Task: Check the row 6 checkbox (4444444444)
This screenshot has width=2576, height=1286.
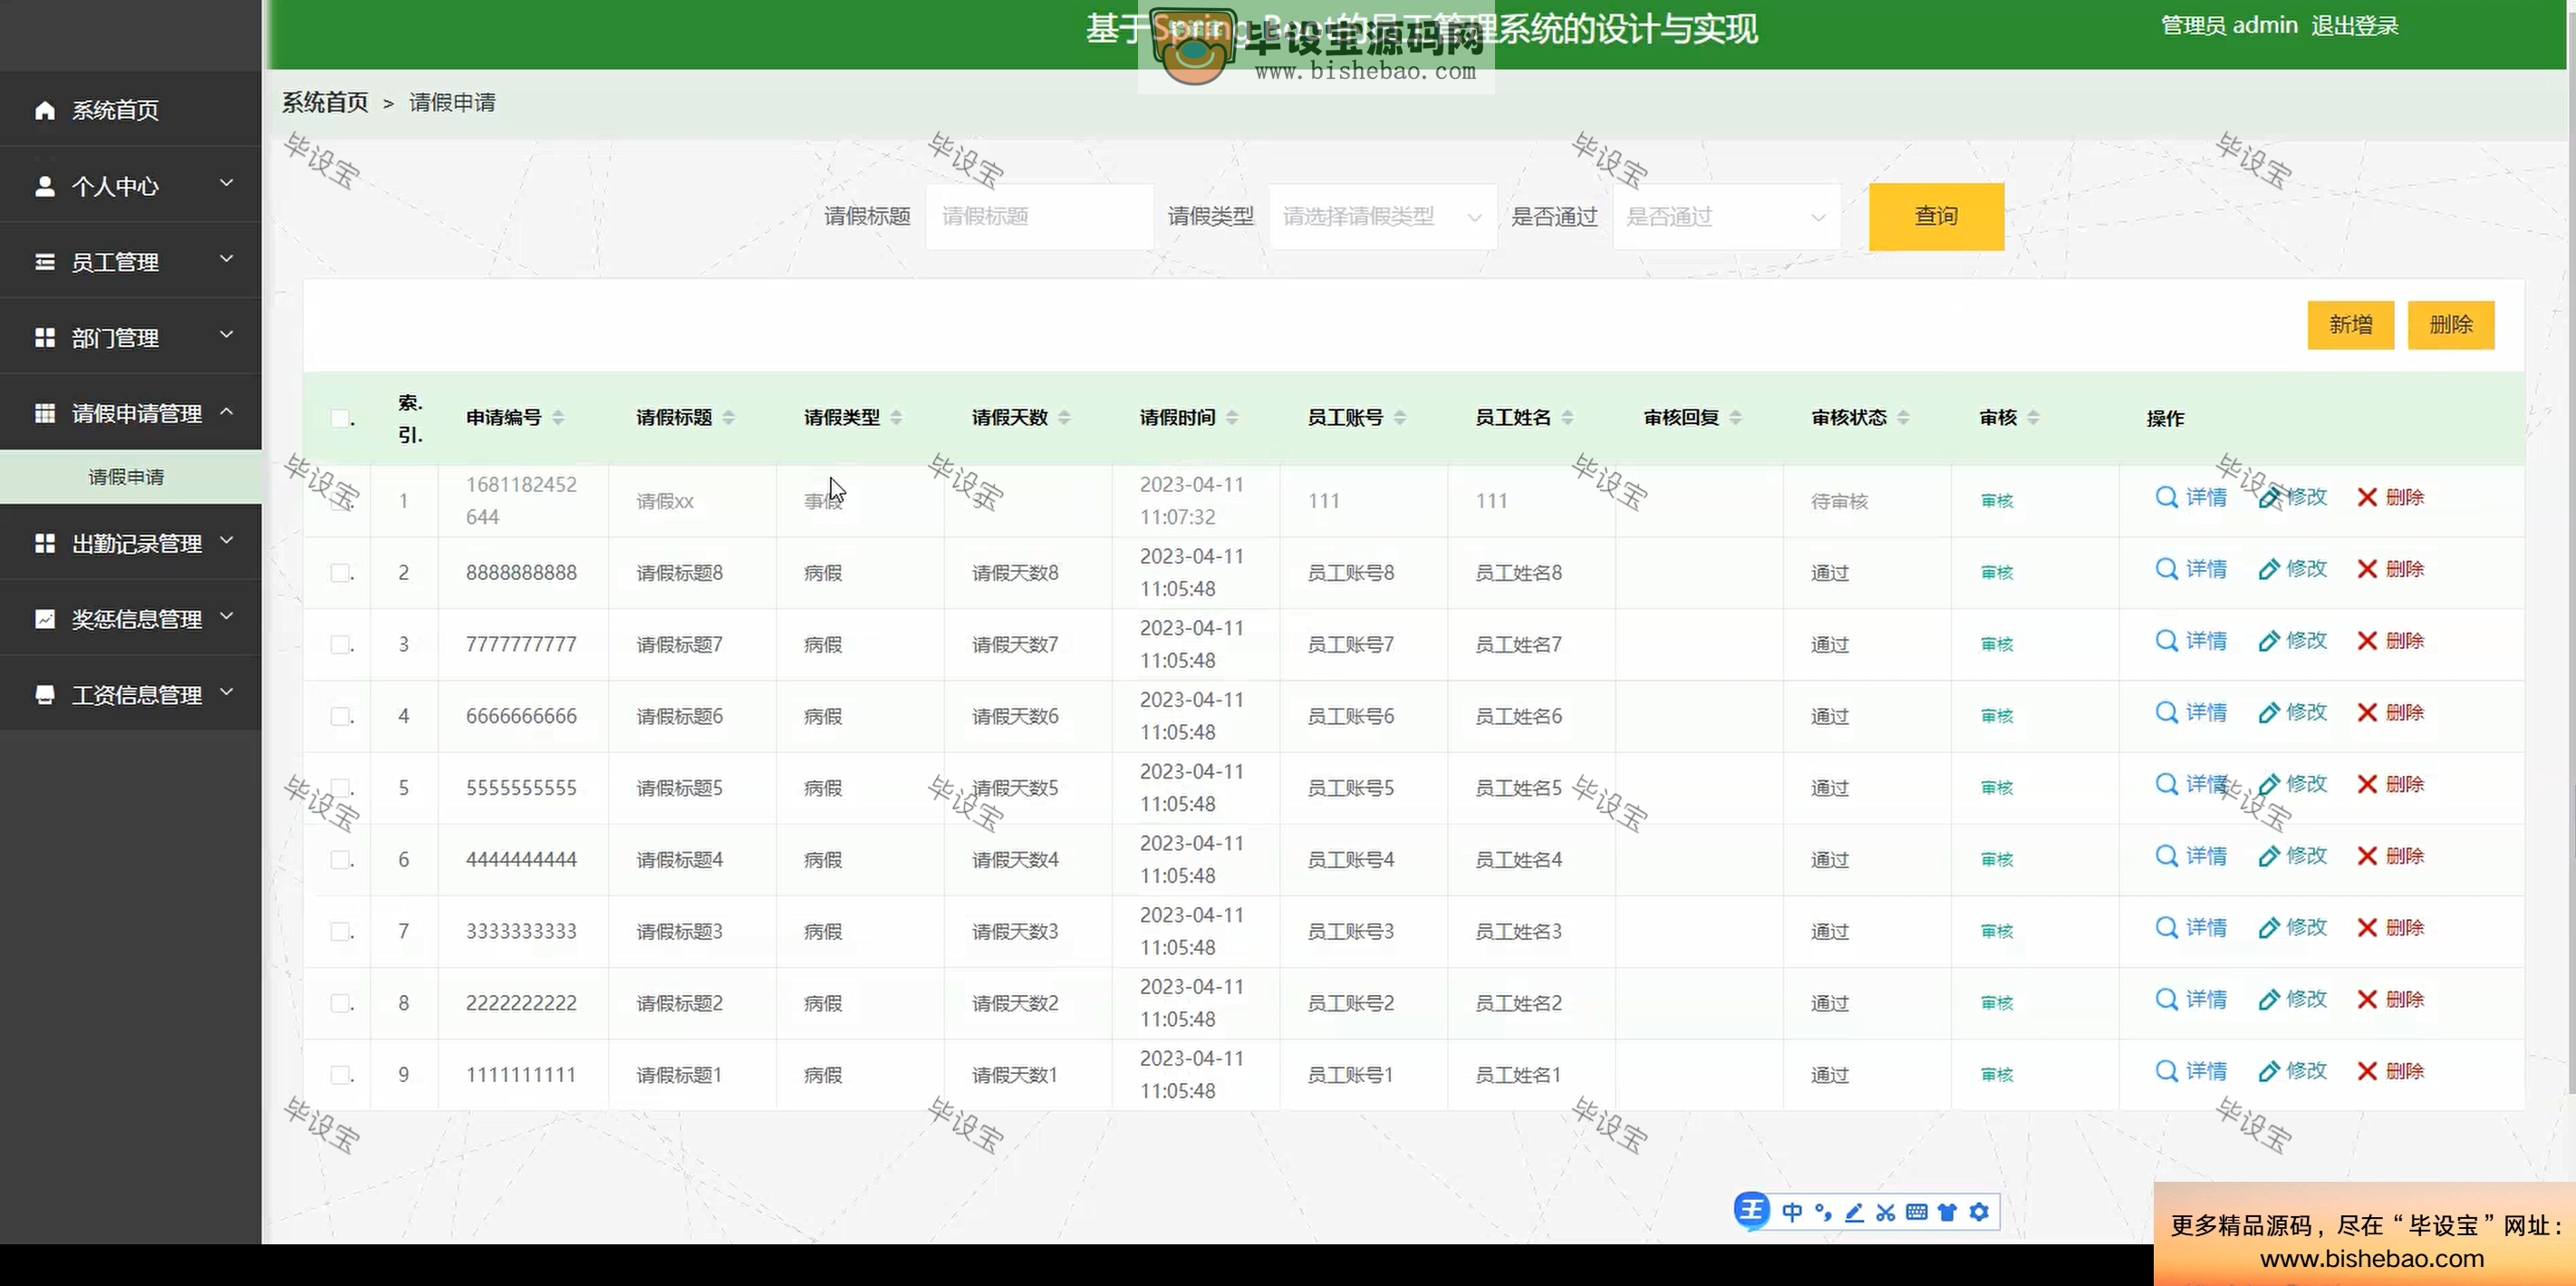Action: pos(340,860)
